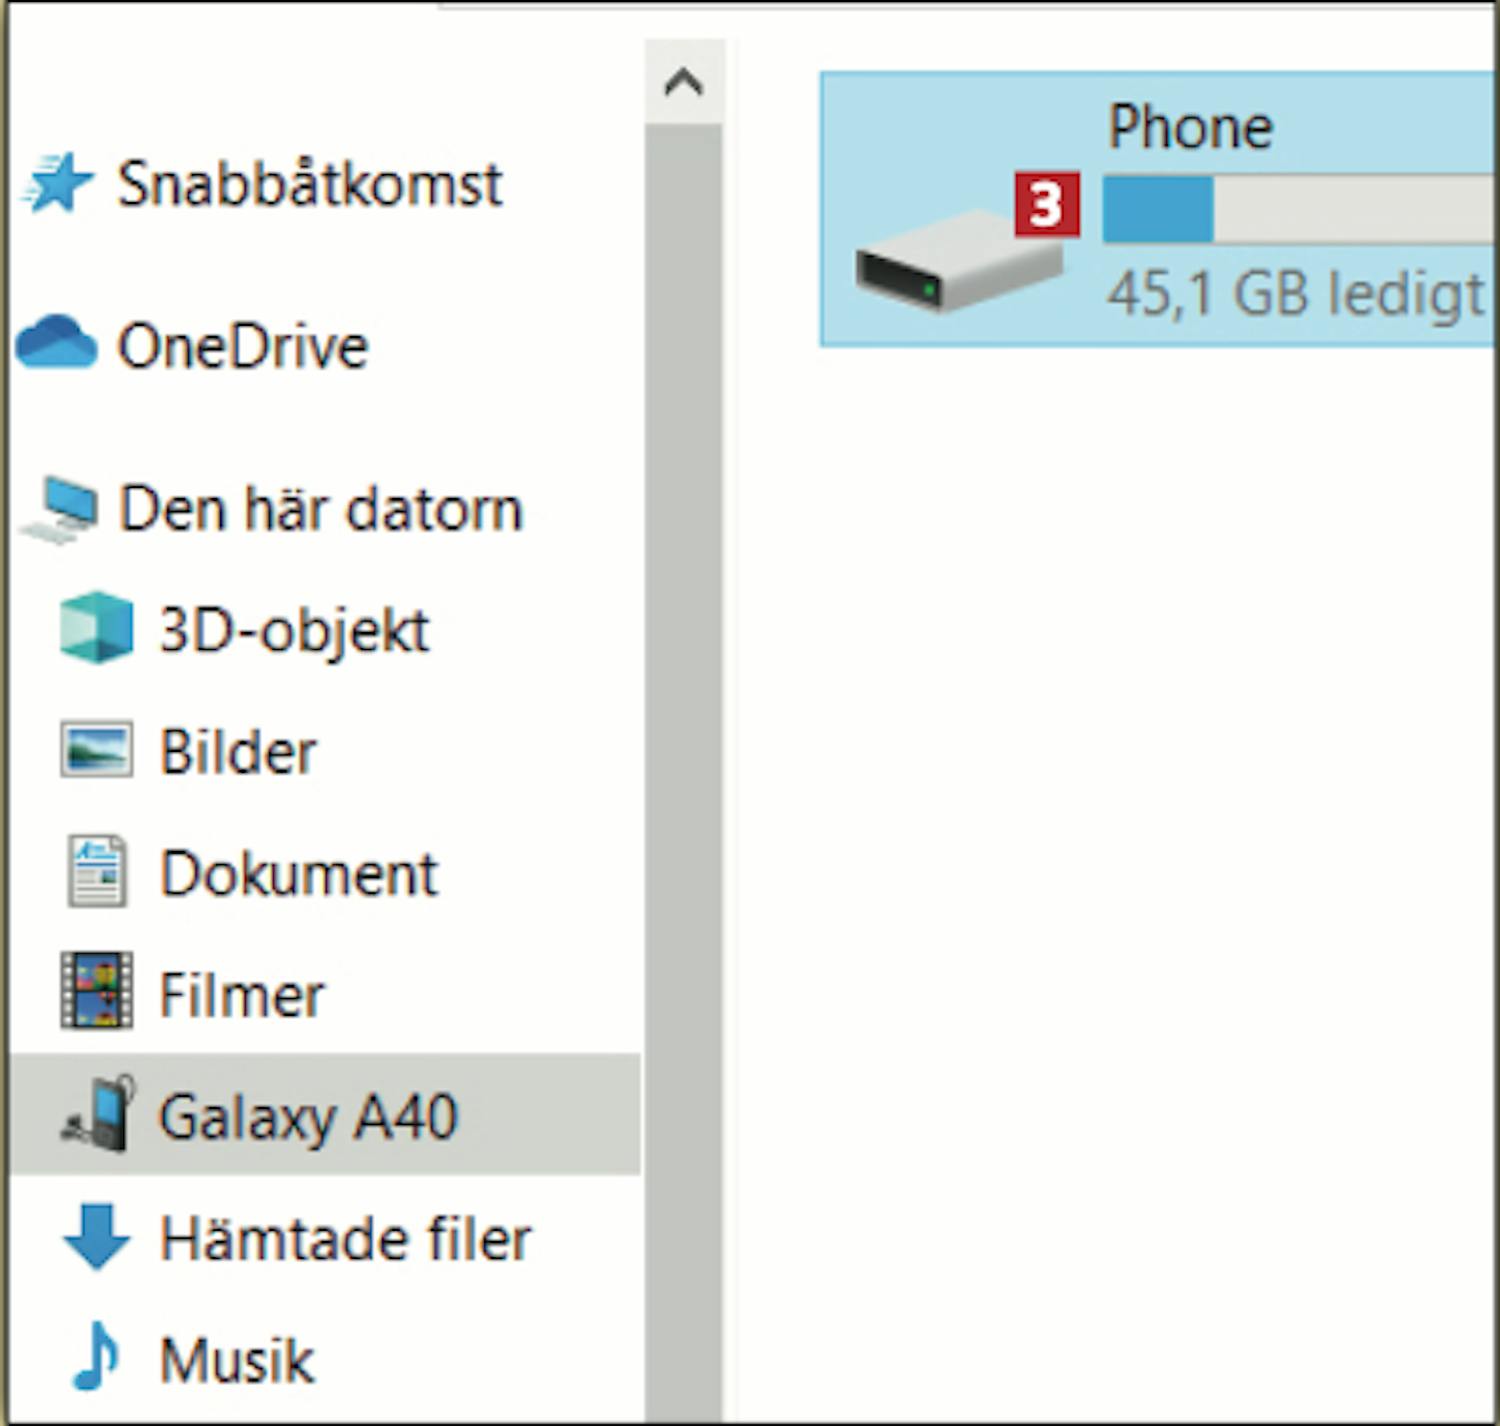Click the Filmer filmstrip icon
This screenshot has height=1426, width=1500.
tap(96, 991)
